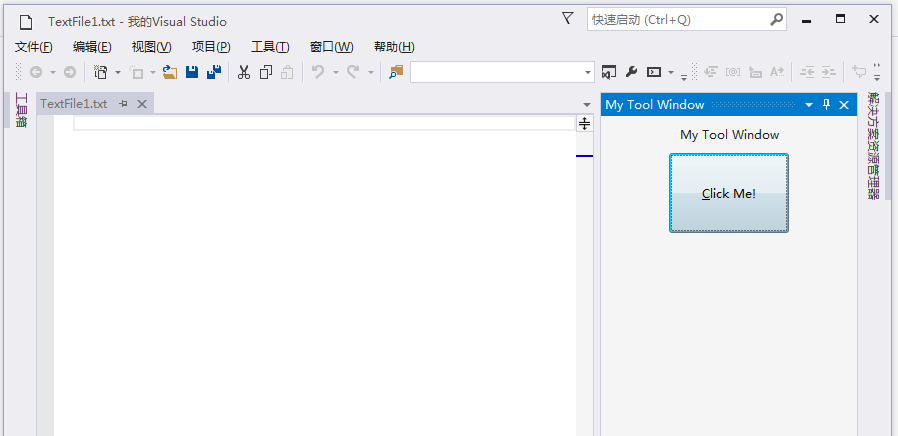Close My Tool Window panel
This screenshot has width=898, height=436.
click(x=844, y=104)
